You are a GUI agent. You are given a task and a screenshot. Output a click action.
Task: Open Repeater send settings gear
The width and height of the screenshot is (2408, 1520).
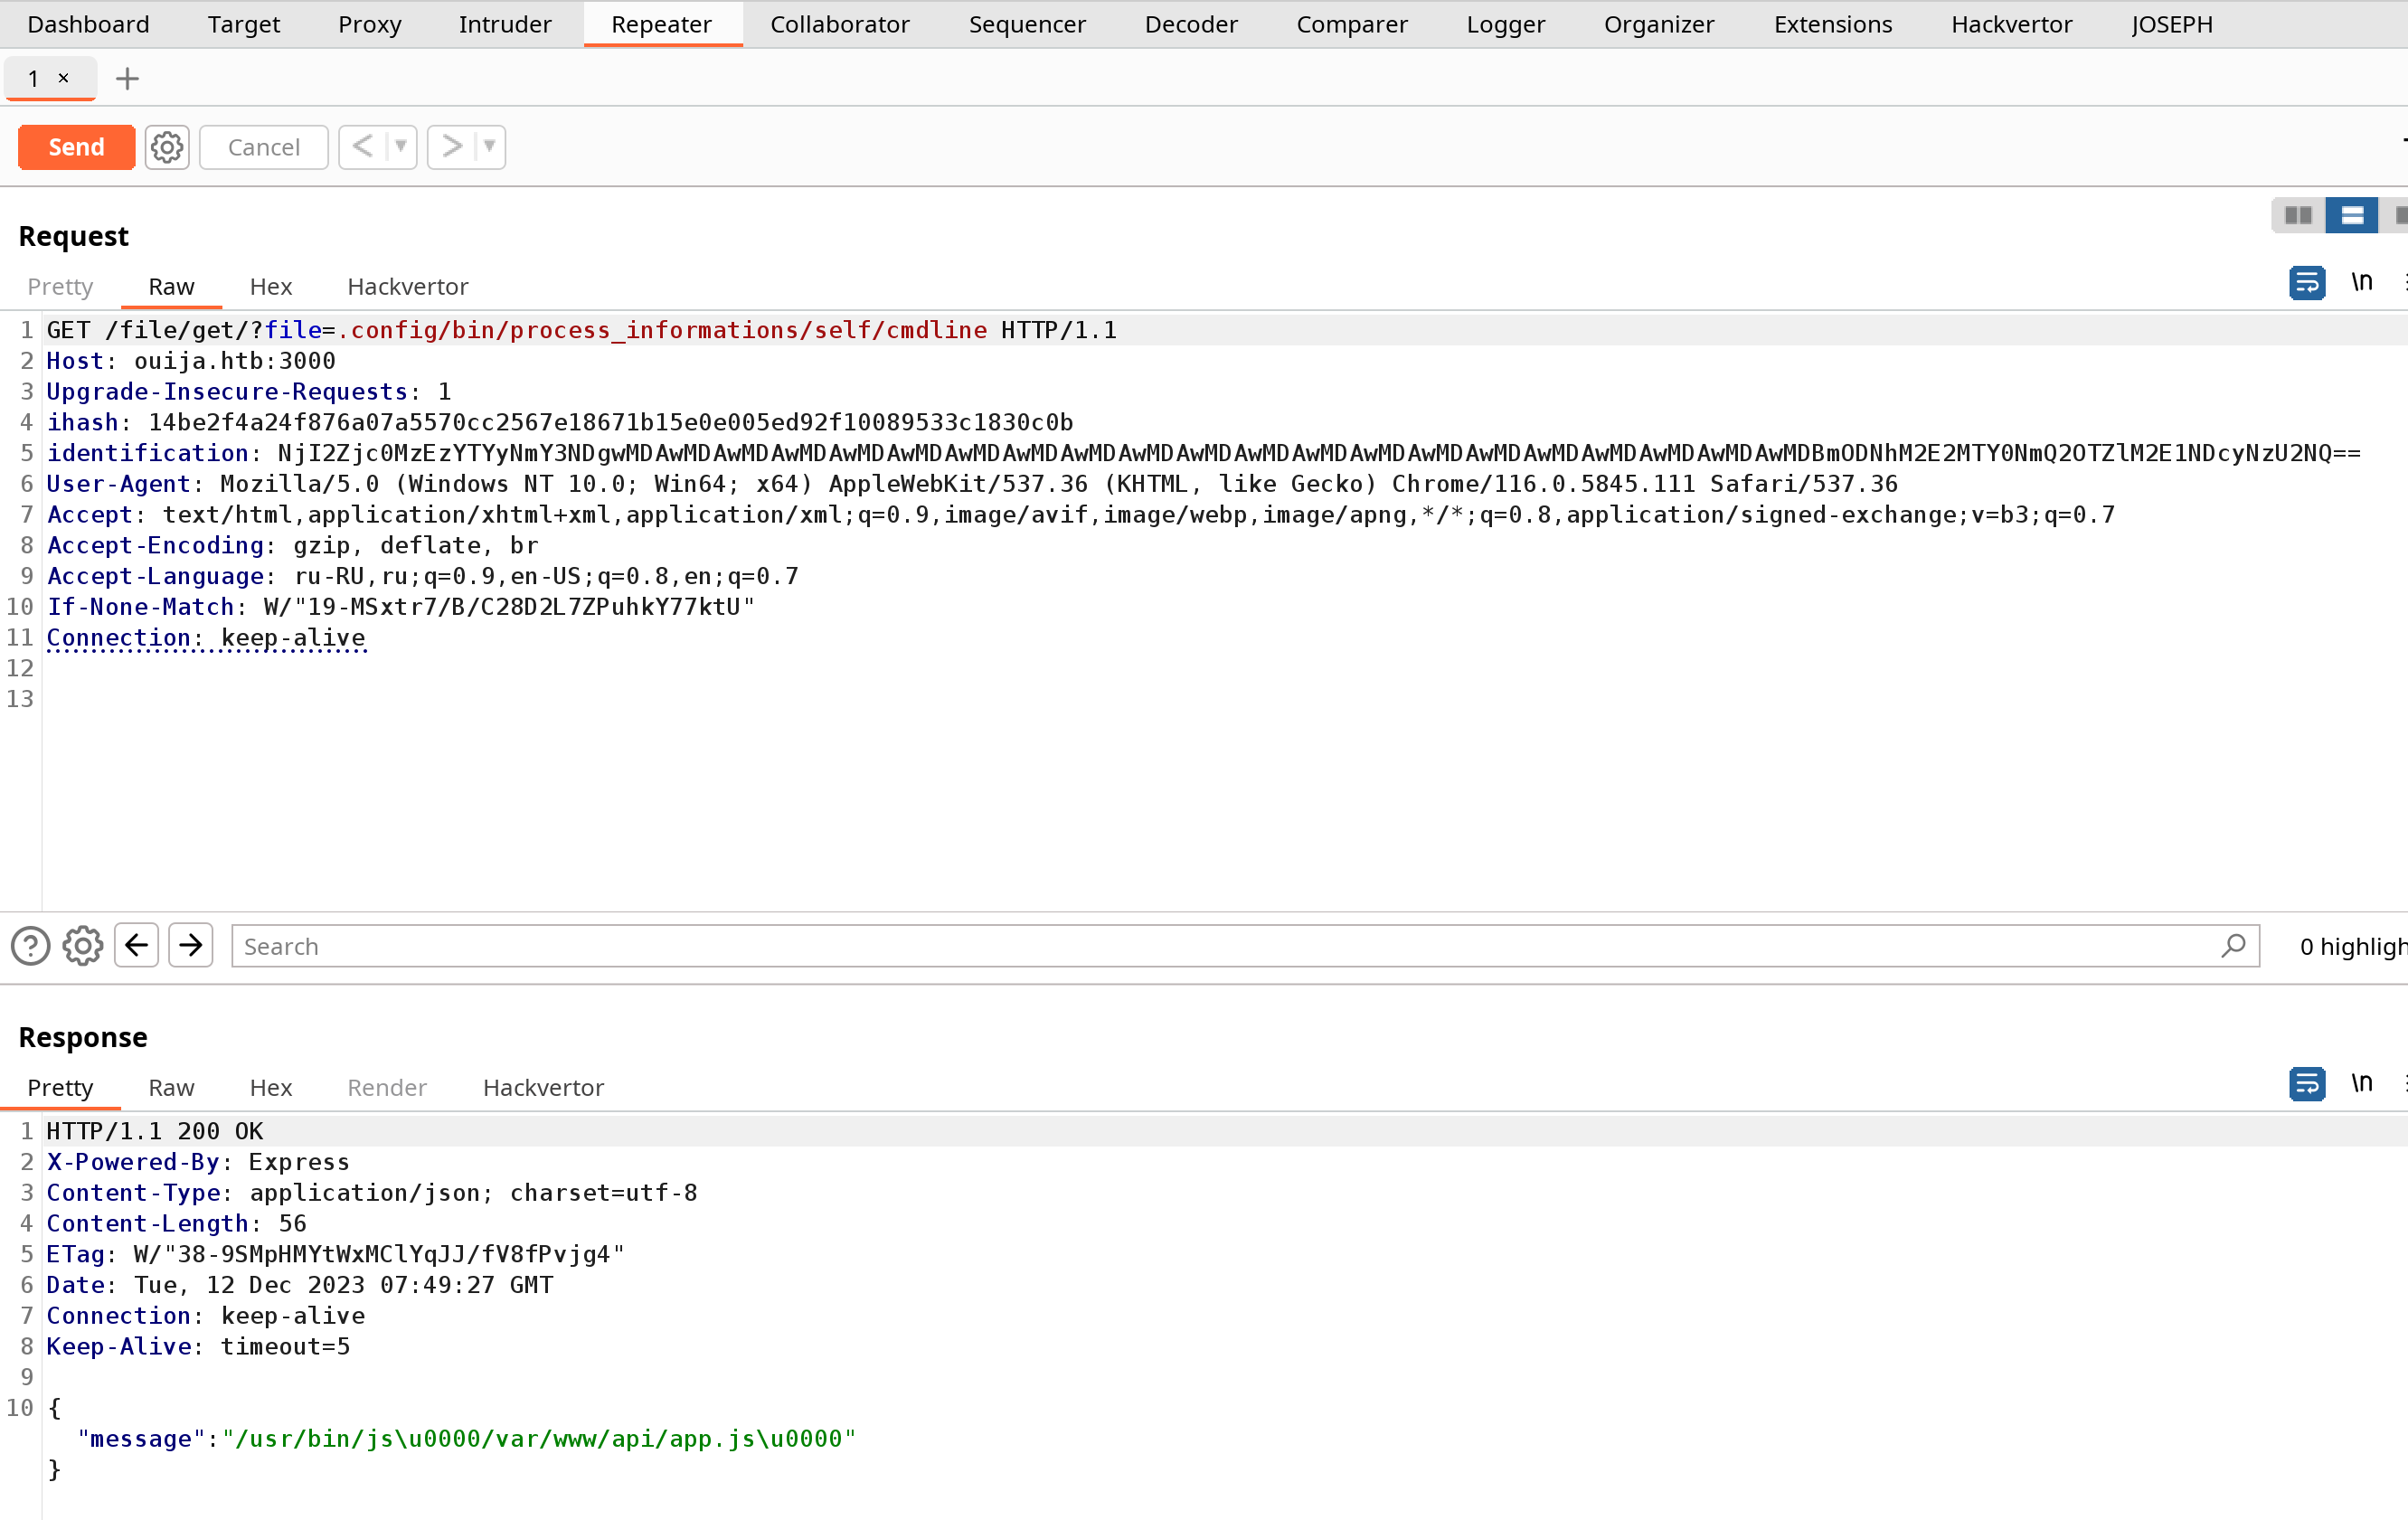tap(167, 147)
